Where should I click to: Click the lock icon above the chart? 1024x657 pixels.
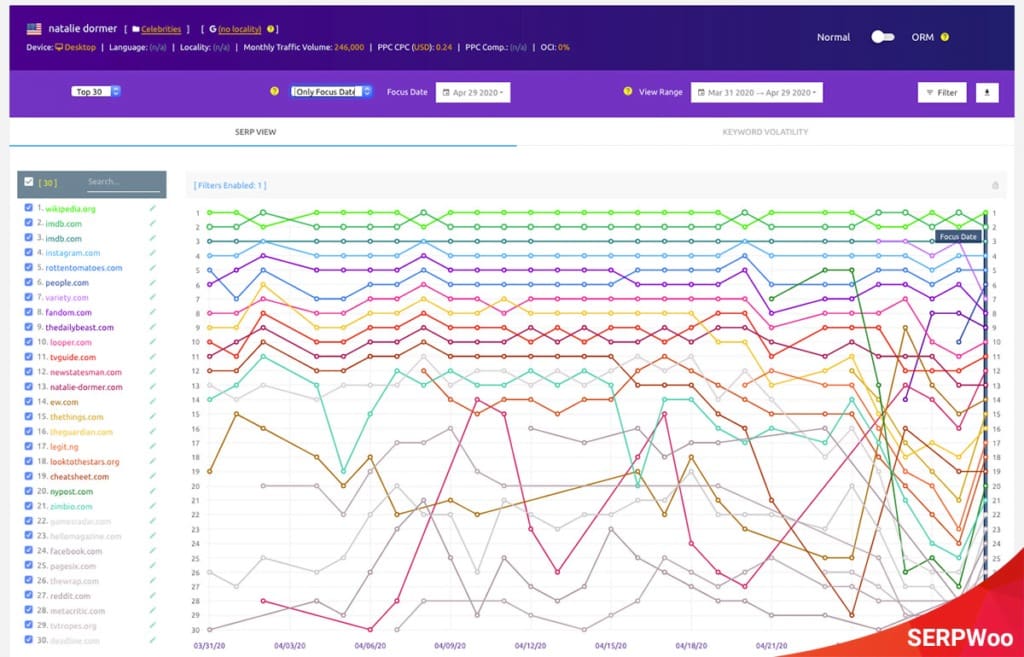point(995,185)
